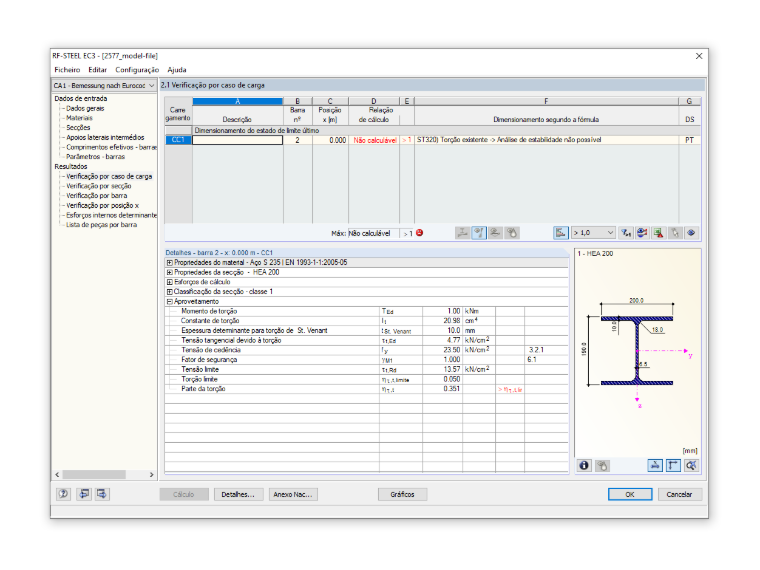Image resolution: width=760 pixels, height=570 pixels.
Task: Select the CC1 row header cell
Action: coord(178,140)
